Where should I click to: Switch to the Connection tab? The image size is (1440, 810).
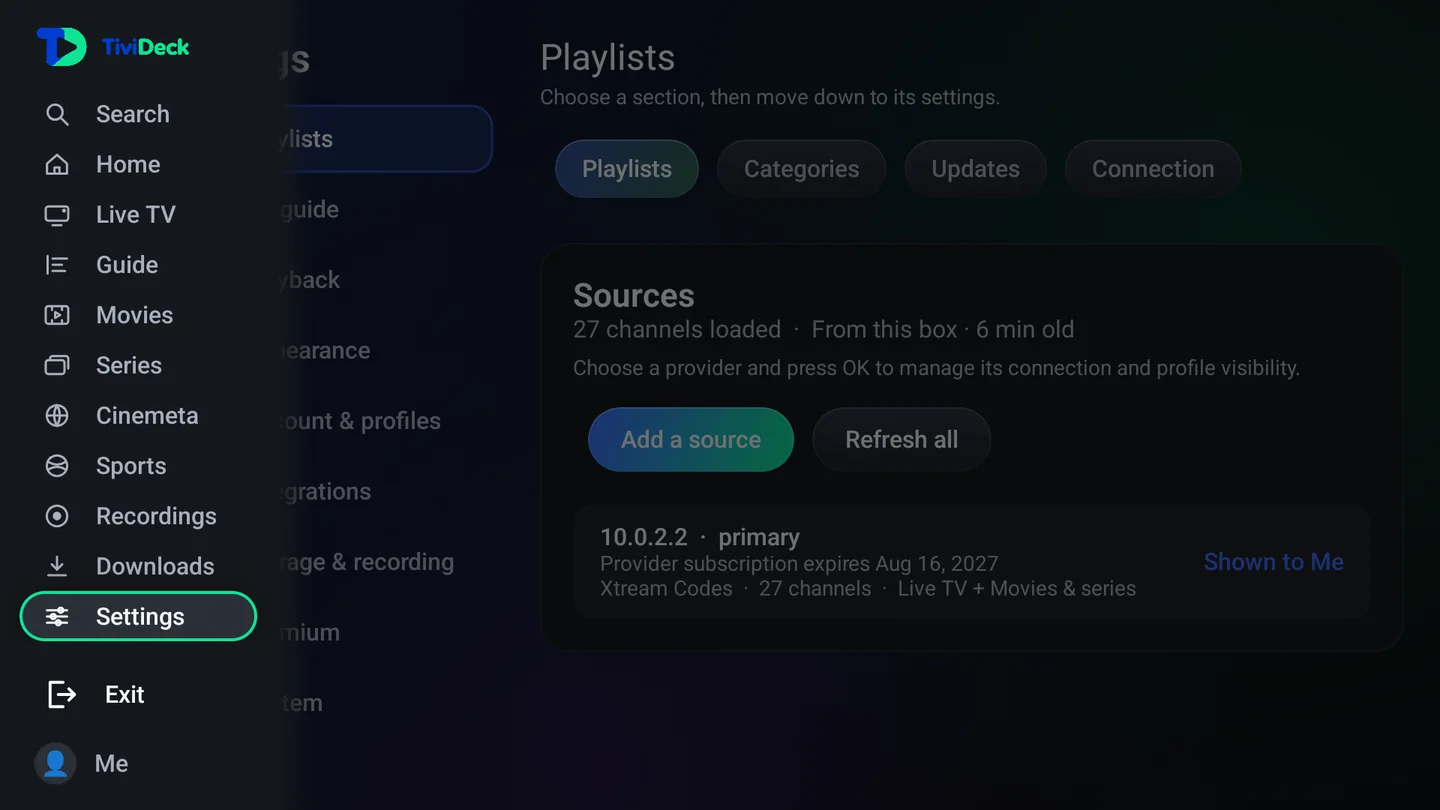coord(1153,169)
